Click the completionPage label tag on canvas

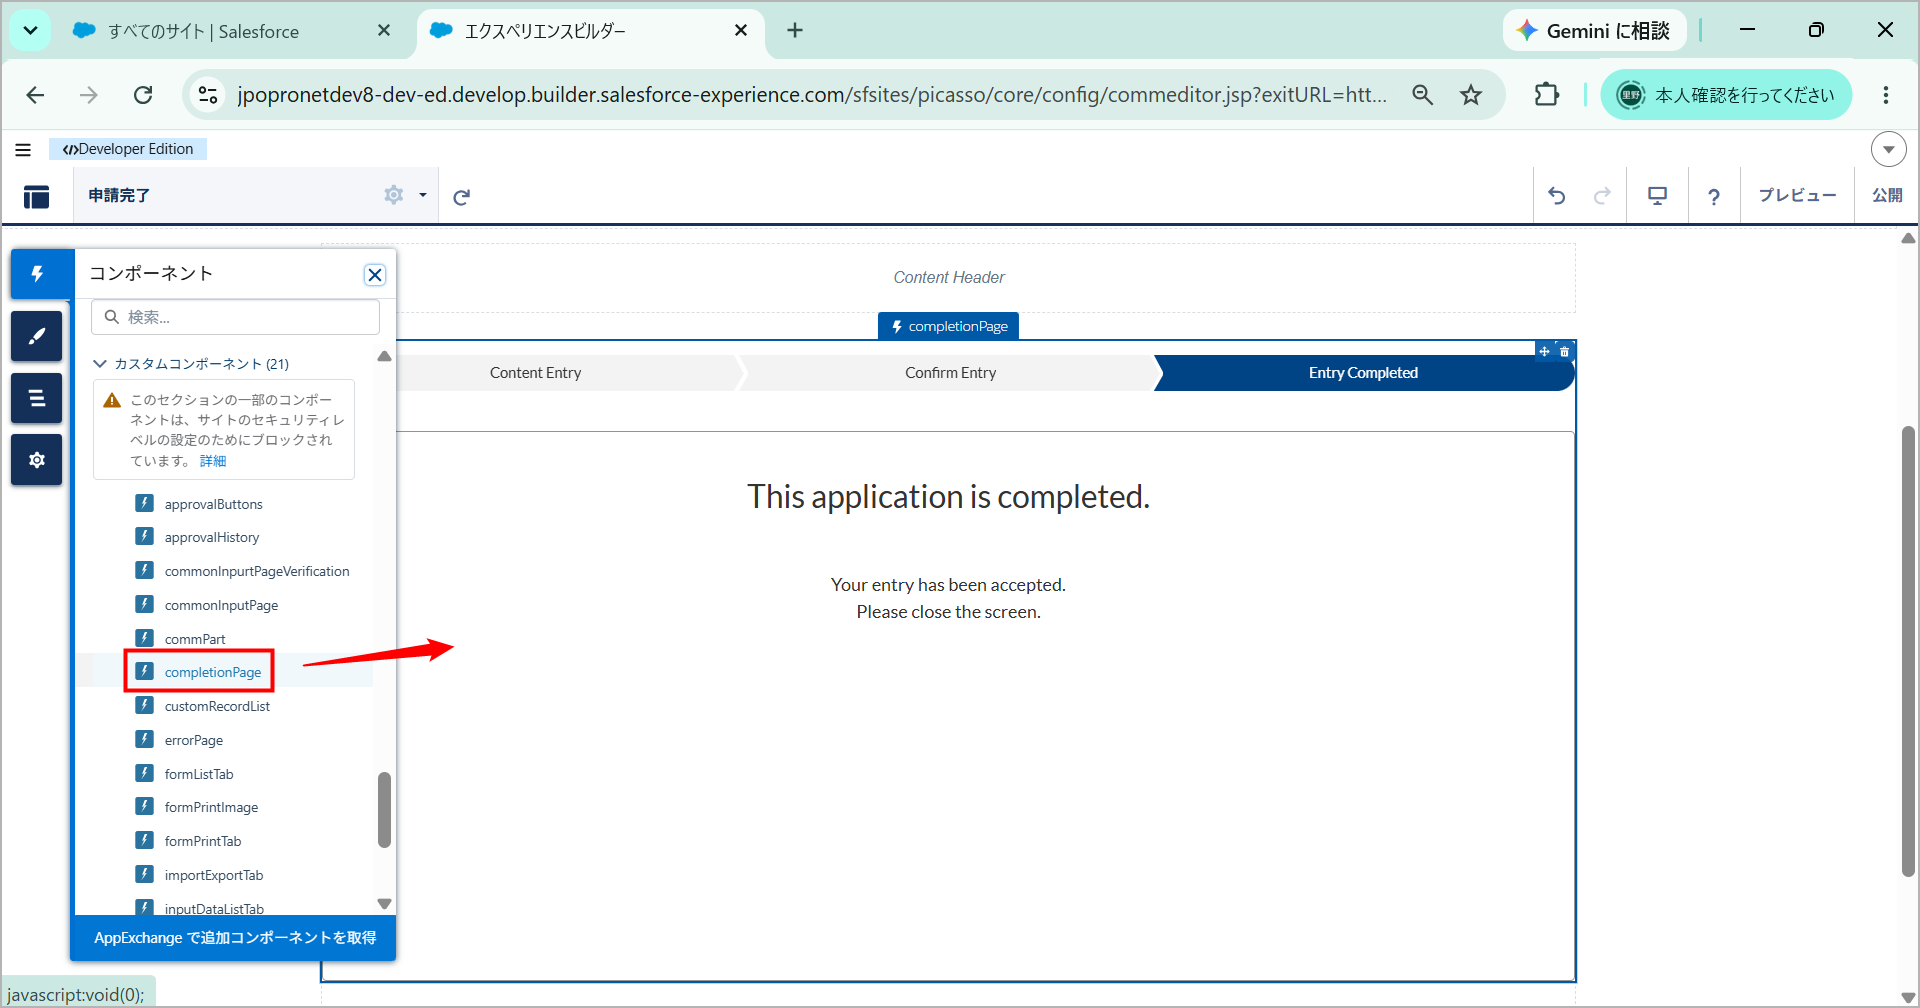948,326
